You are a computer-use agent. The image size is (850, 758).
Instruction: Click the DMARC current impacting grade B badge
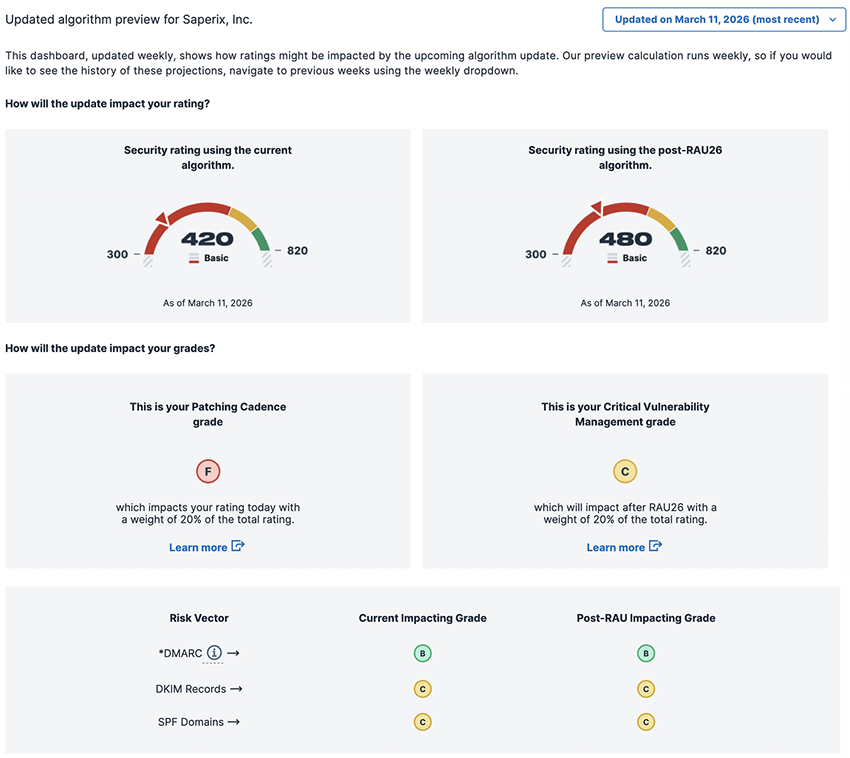coord(423,654)
